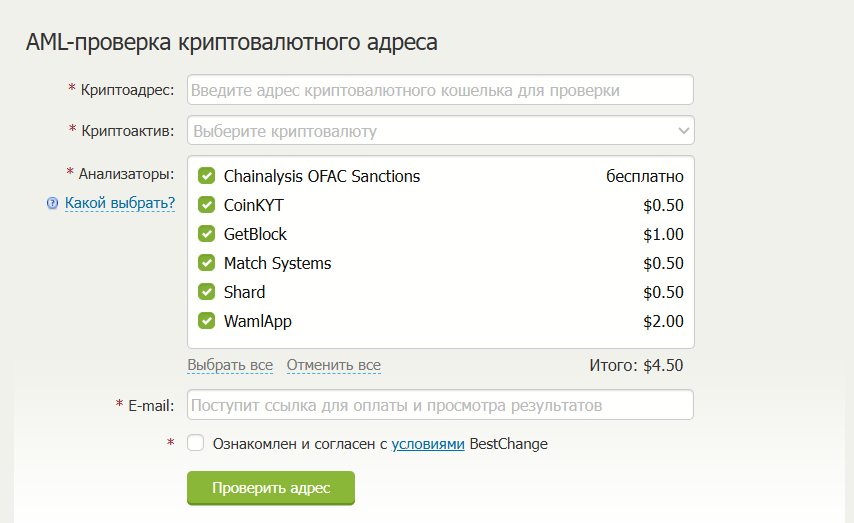This screenshot has height=523, width=854.
Task: Disable the GetBlock analyzer checkbox
Action: pos(207,234)
